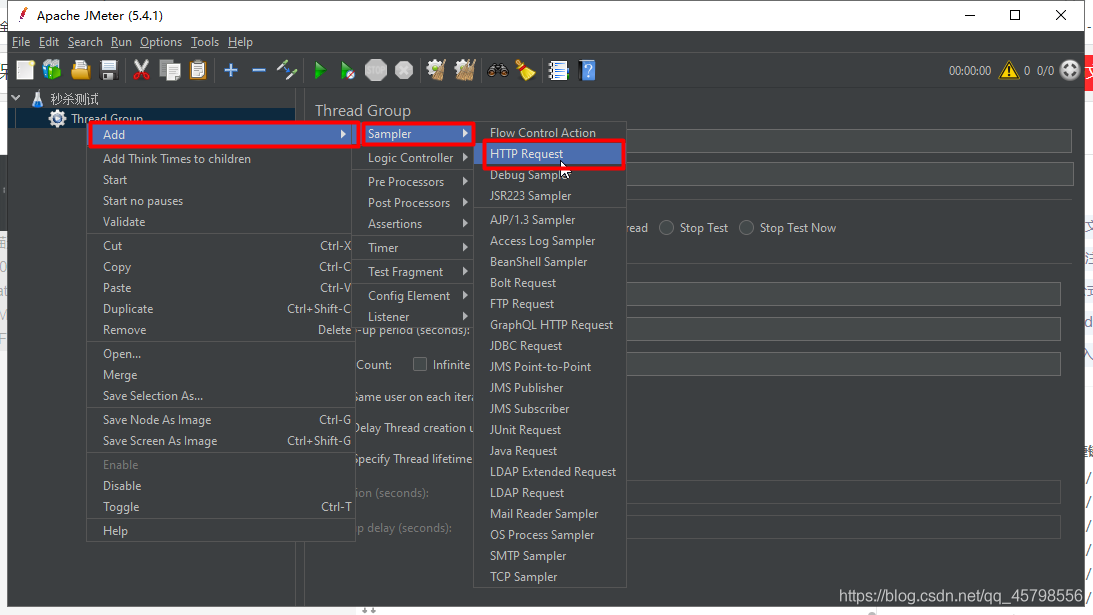Open the Function Helper dialog icon

(558, 70)
